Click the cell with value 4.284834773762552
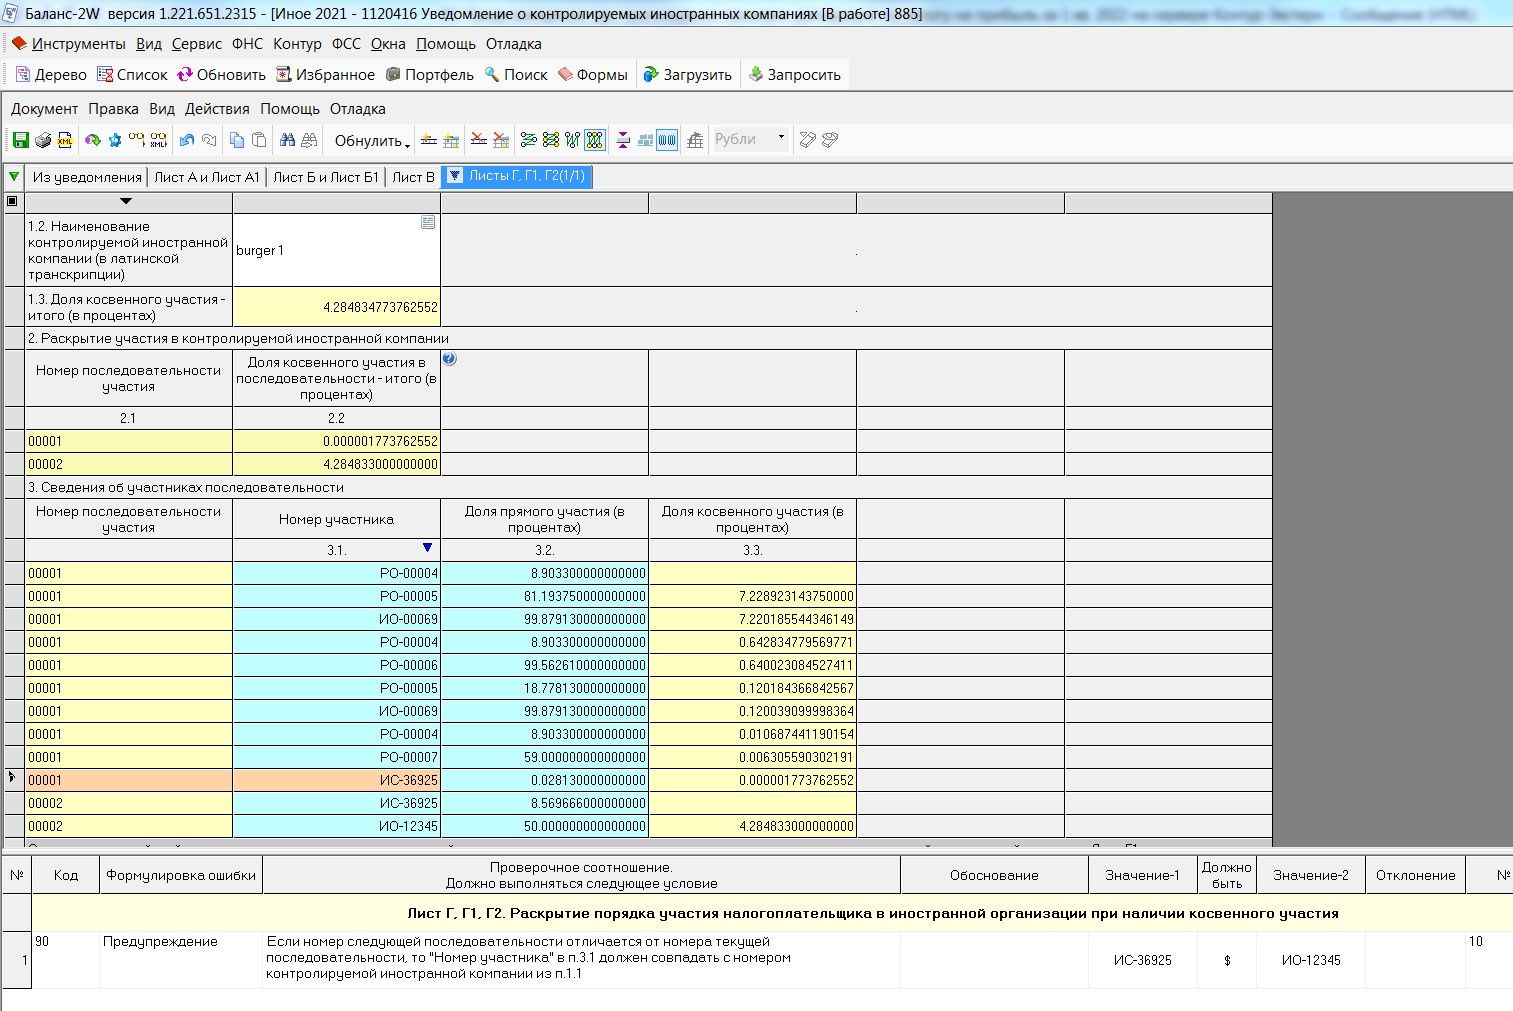The height and width of the screenshot is (1011, 1513). pyautogui.click(x=336, y=307)
